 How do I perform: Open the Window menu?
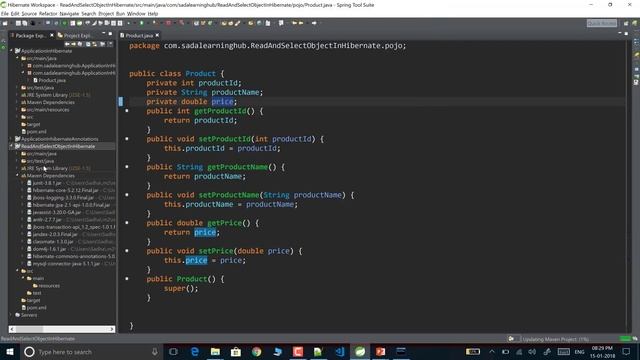click(136, 13)
